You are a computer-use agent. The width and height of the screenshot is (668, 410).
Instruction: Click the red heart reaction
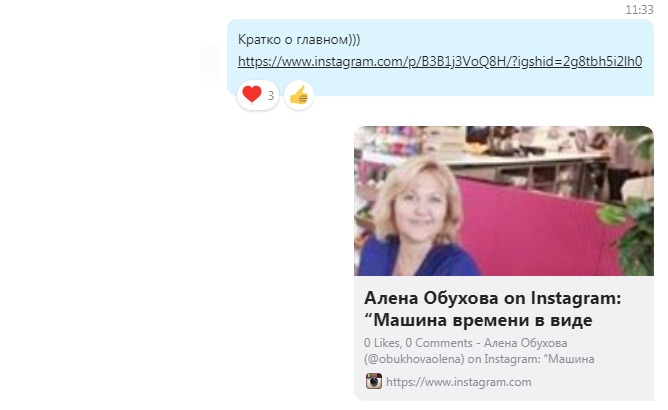(x=251, y=94)
